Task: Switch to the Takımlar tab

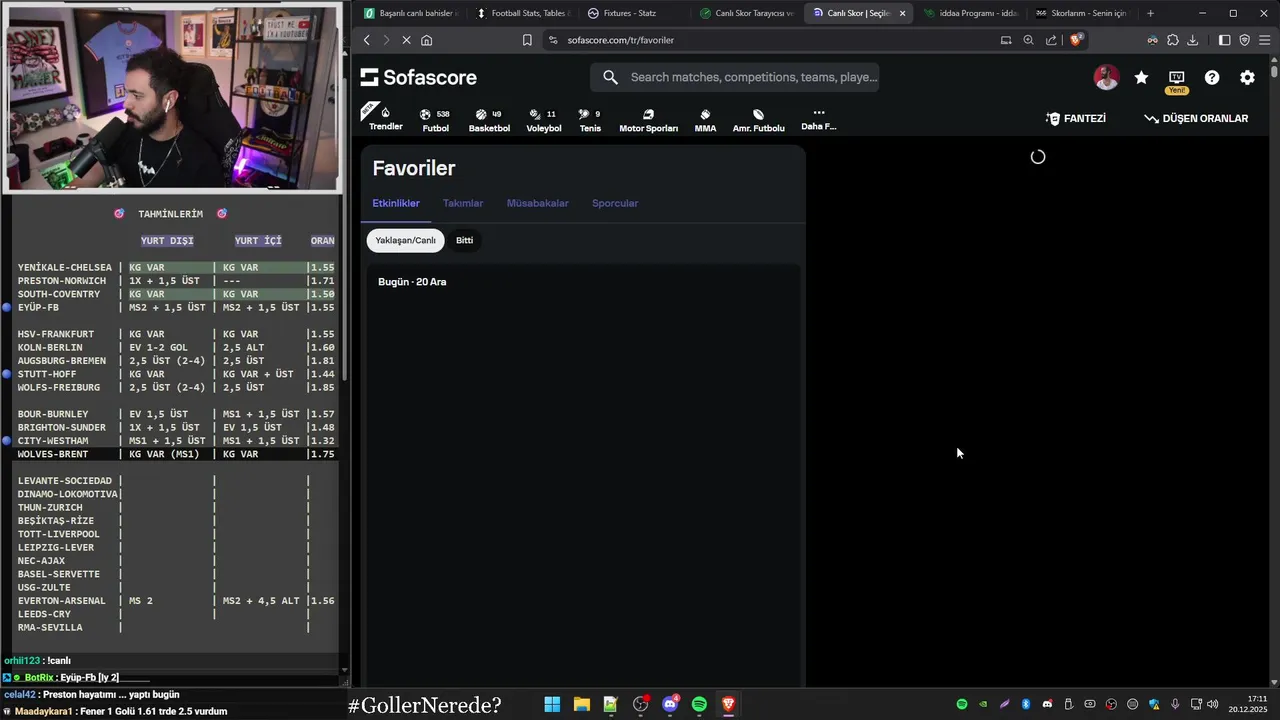Action: (x=463, y=203)
